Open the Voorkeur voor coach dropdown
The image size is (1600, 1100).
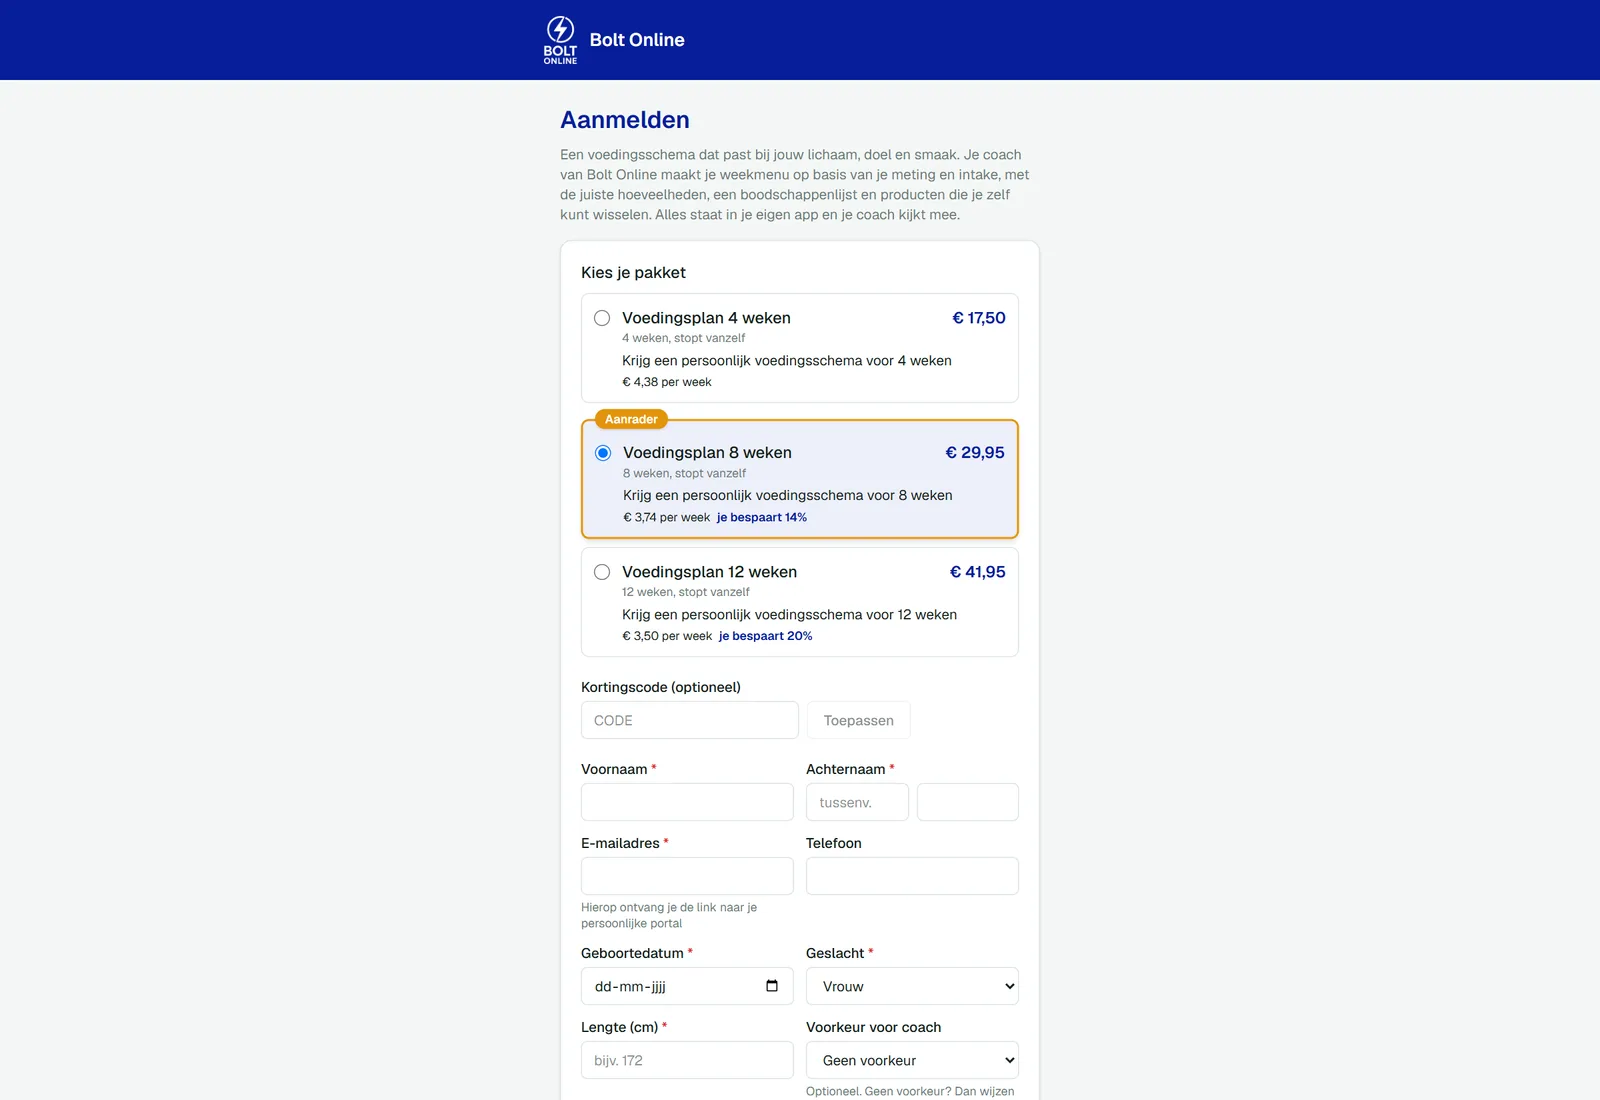pos(912,1060)
